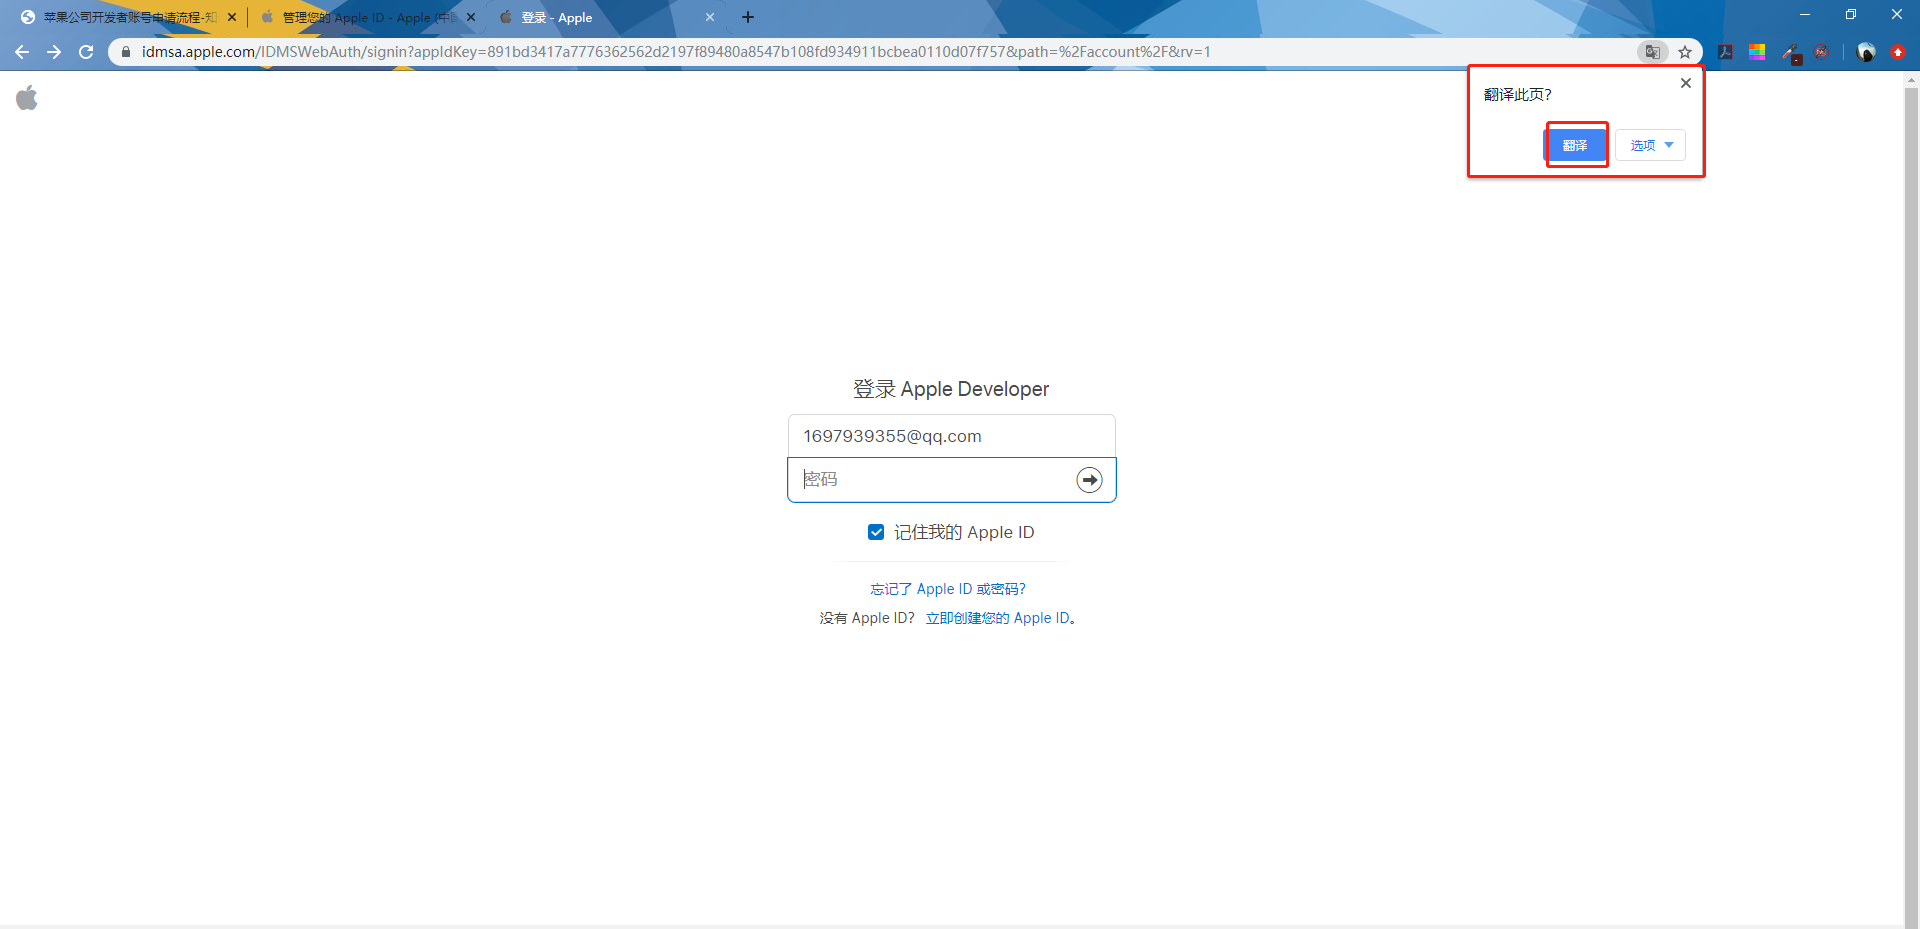Minimize the Chrome window
Image resolution: width=1920 pixels, height=929 pixels.
tap(1805, 15)
